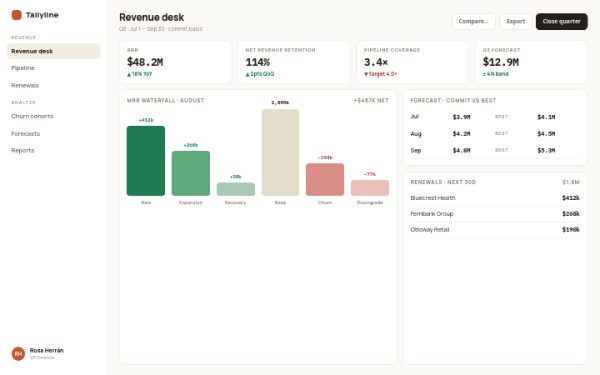Click the Sep best value $5.3M

[x=546, y=151]
